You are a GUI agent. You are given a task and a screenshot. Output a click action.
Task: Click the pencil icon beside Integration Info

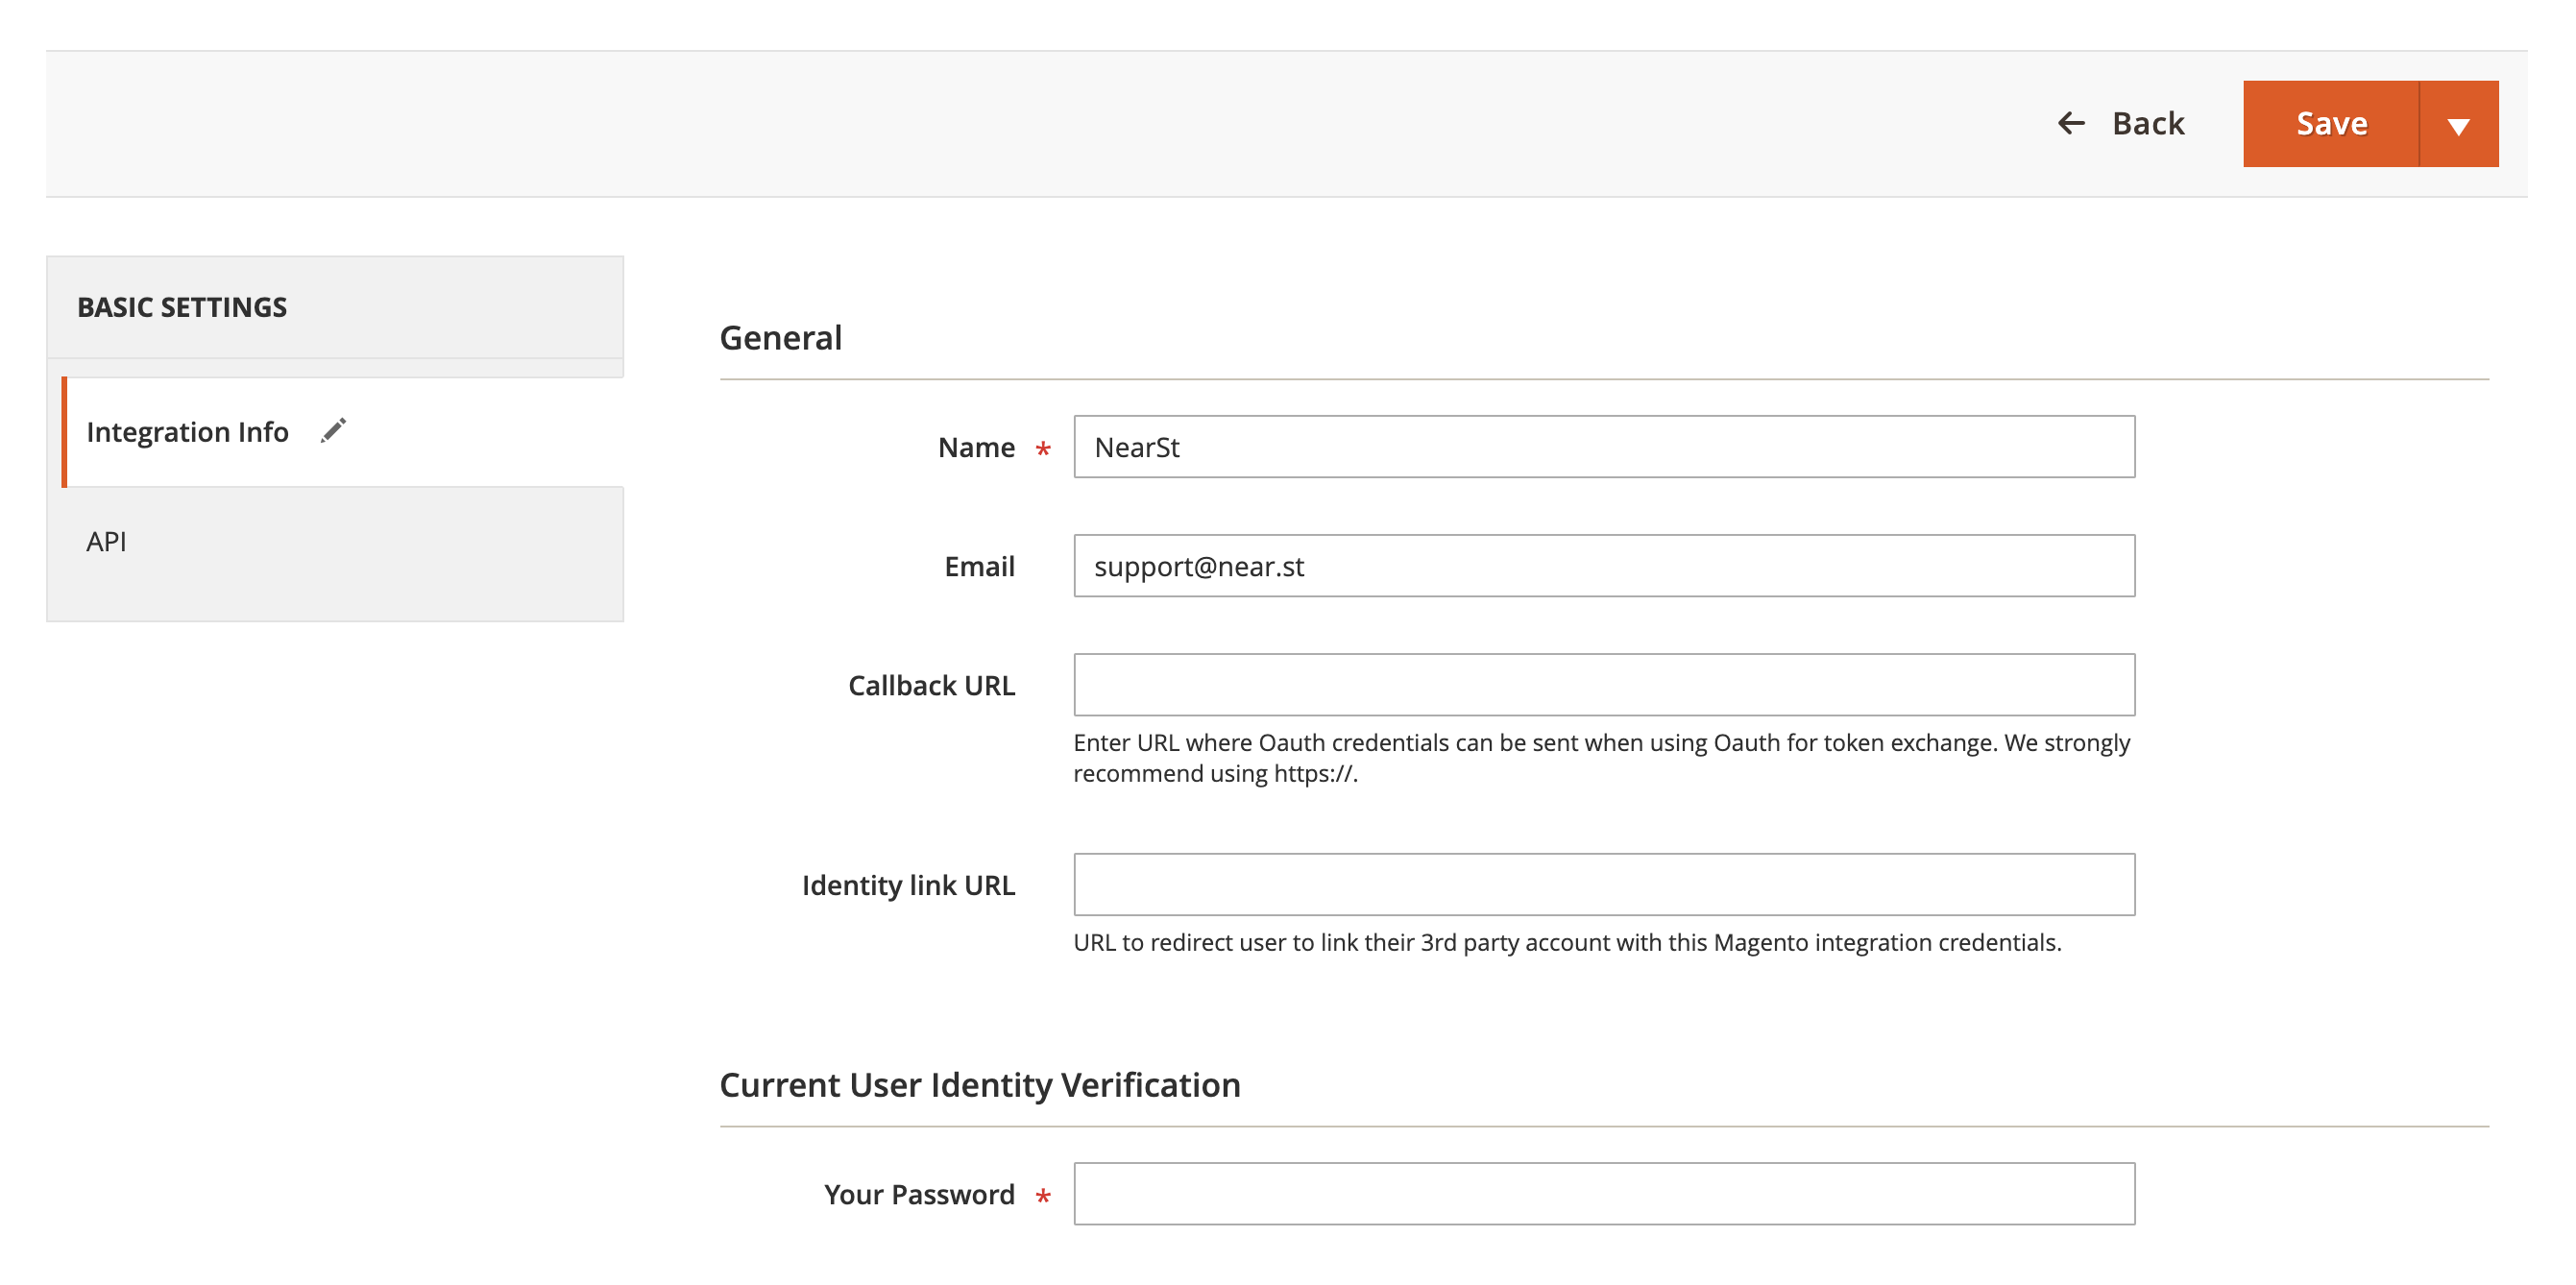click(333, 431)
